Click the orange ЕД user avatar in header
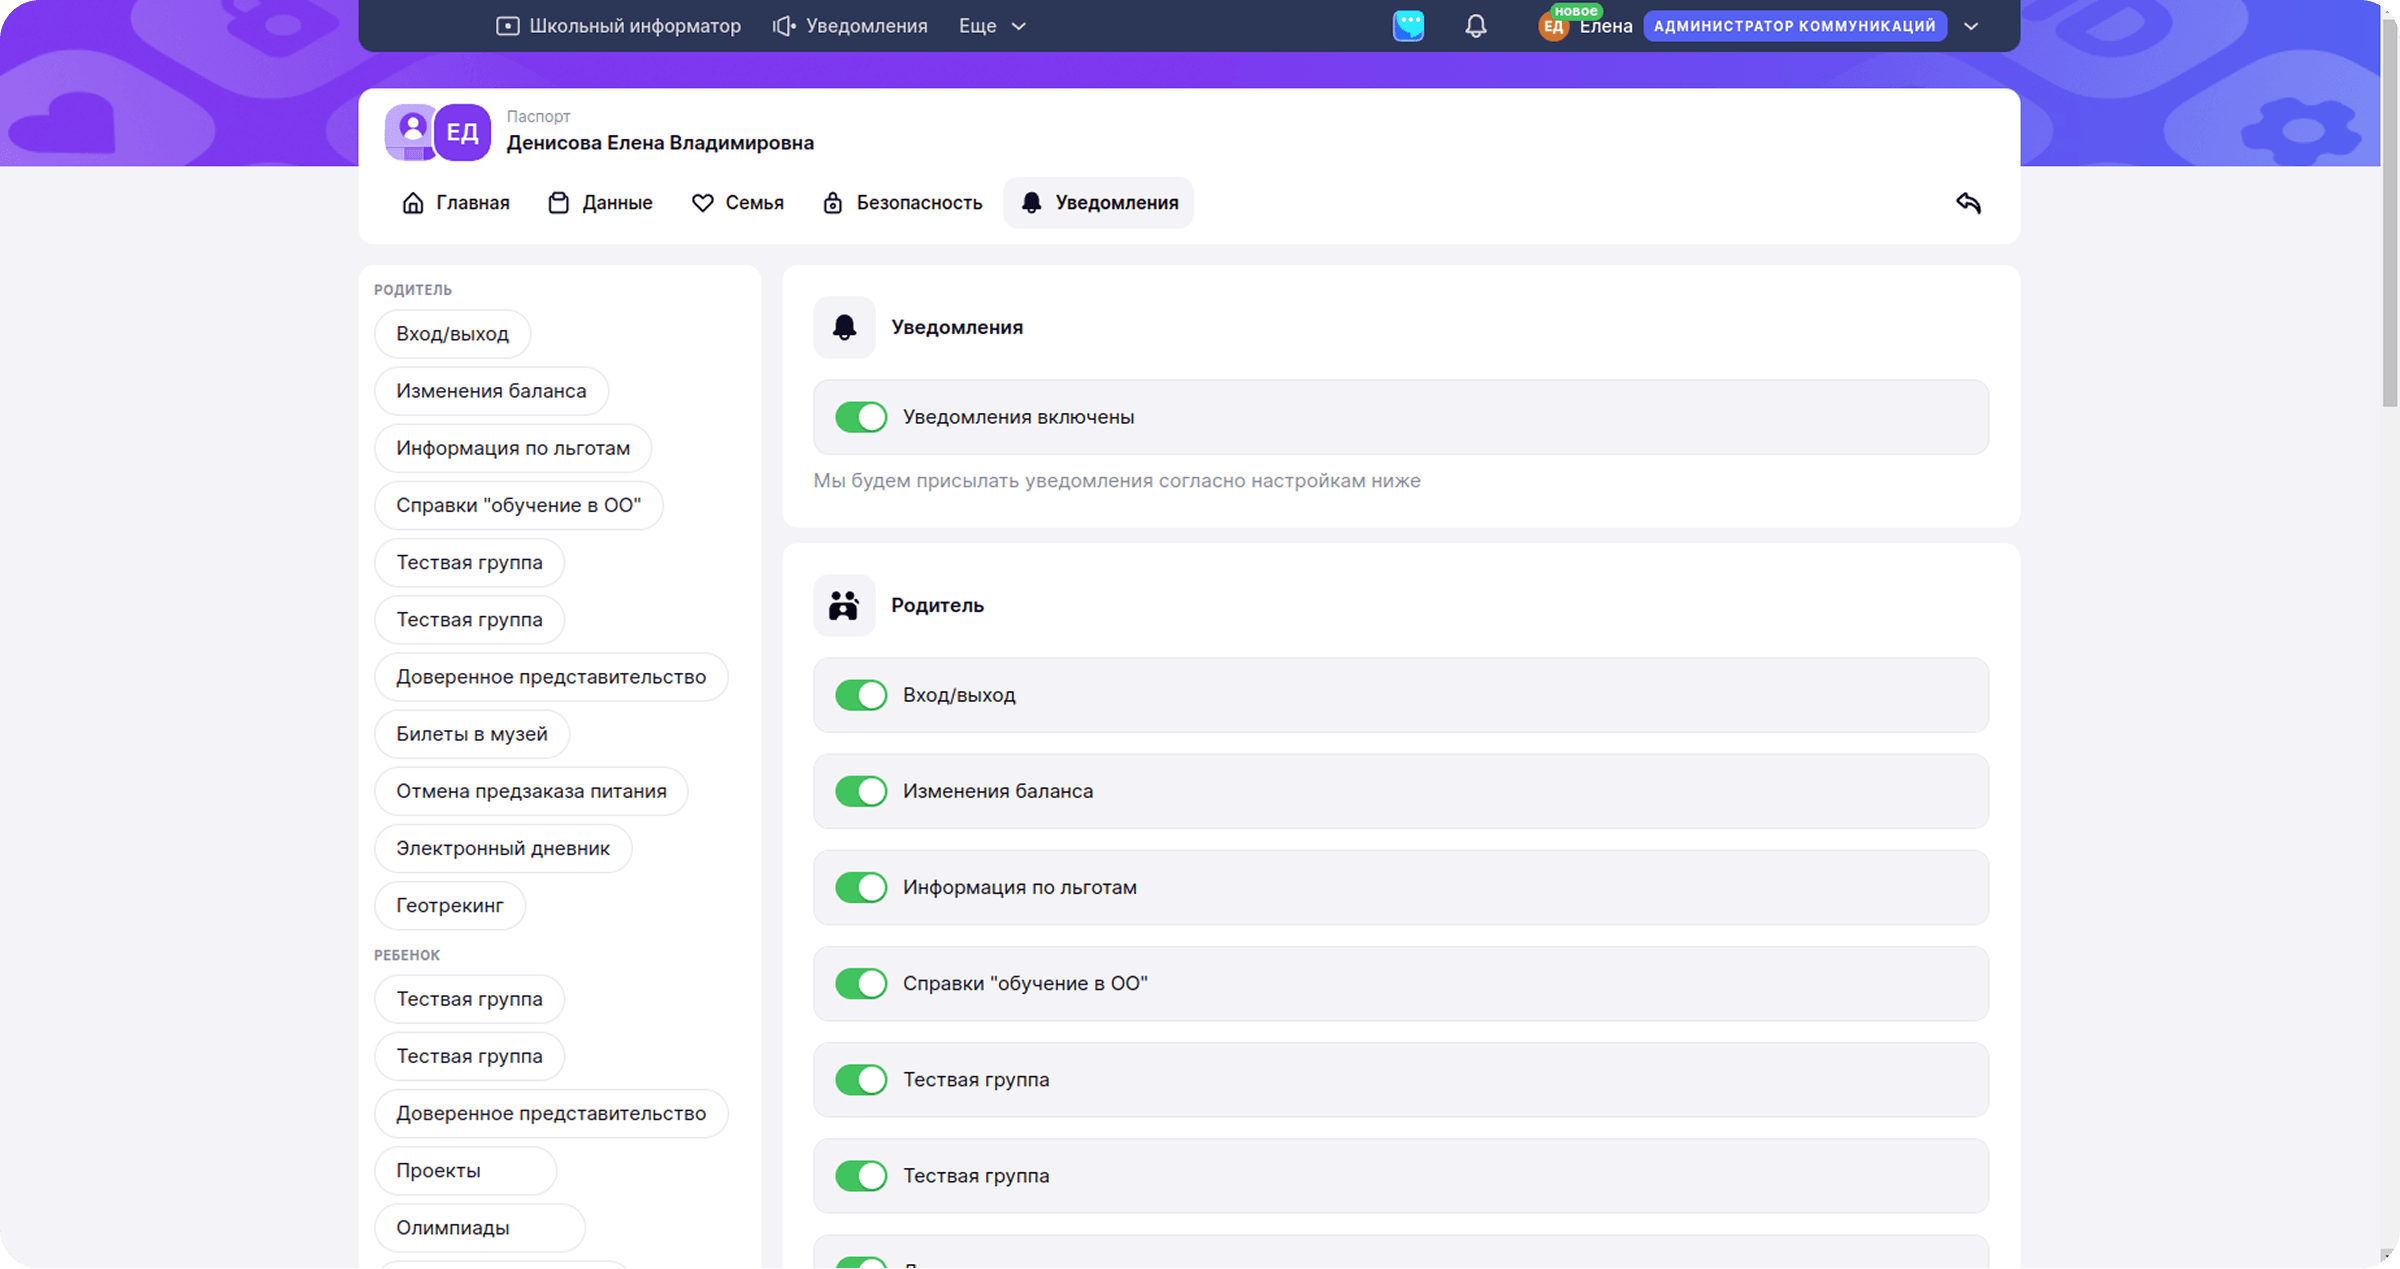 pyautogui.click(x=1552, y=27)
